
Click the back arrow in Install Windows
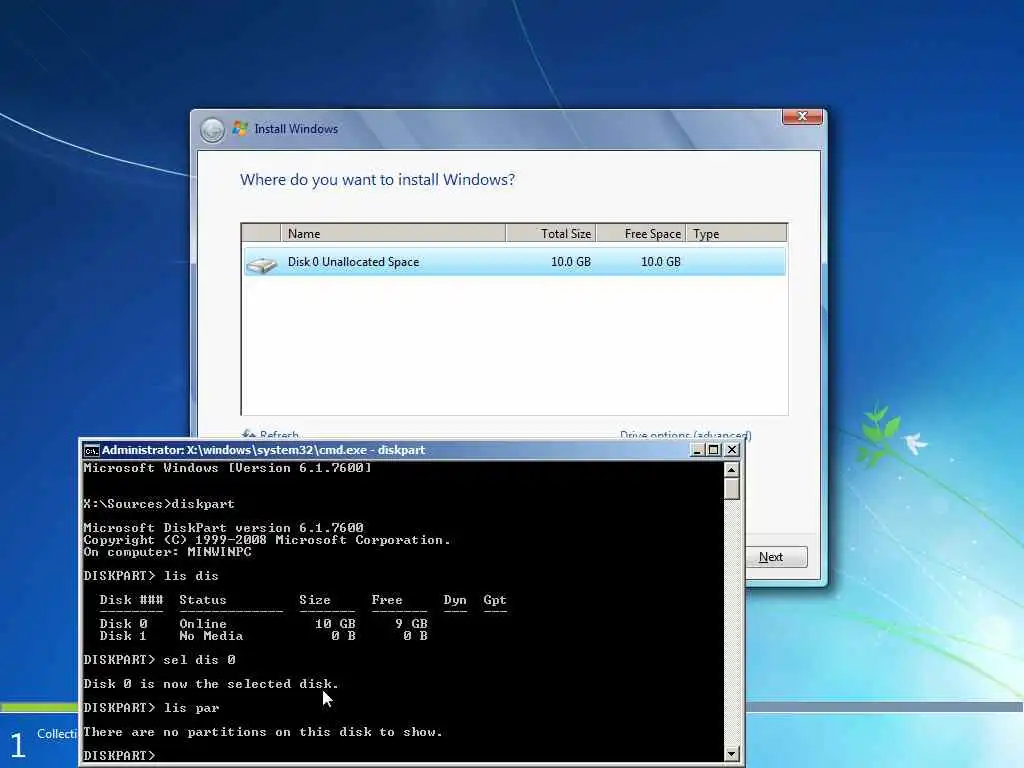212,130
